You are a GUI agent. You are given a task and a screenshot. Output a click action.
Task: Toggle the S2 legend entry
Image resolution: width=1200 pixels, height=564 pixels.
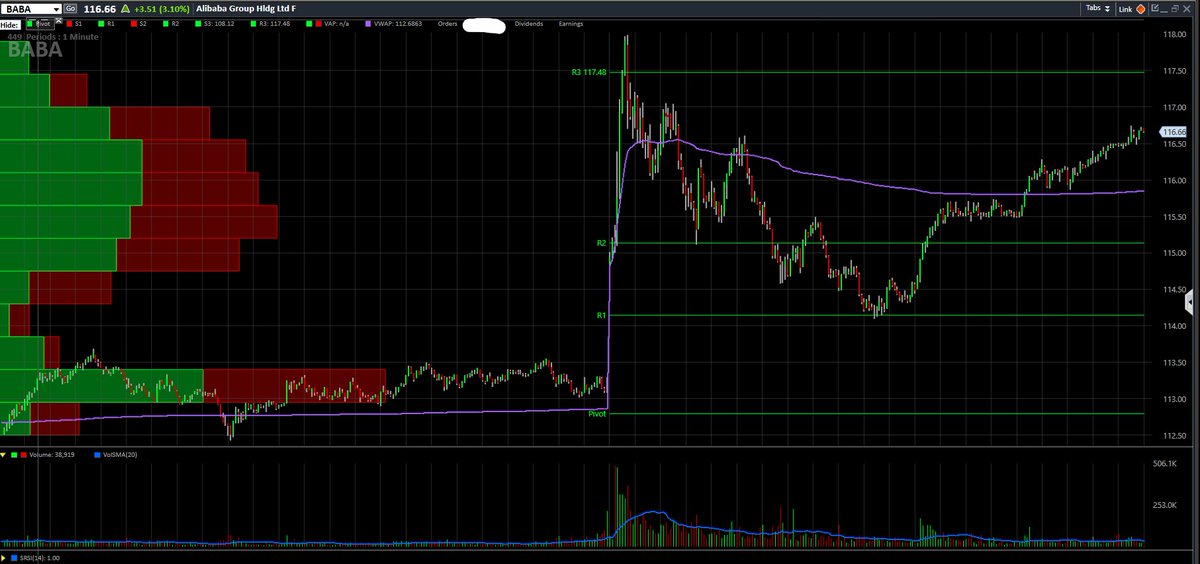coord(138,24)
